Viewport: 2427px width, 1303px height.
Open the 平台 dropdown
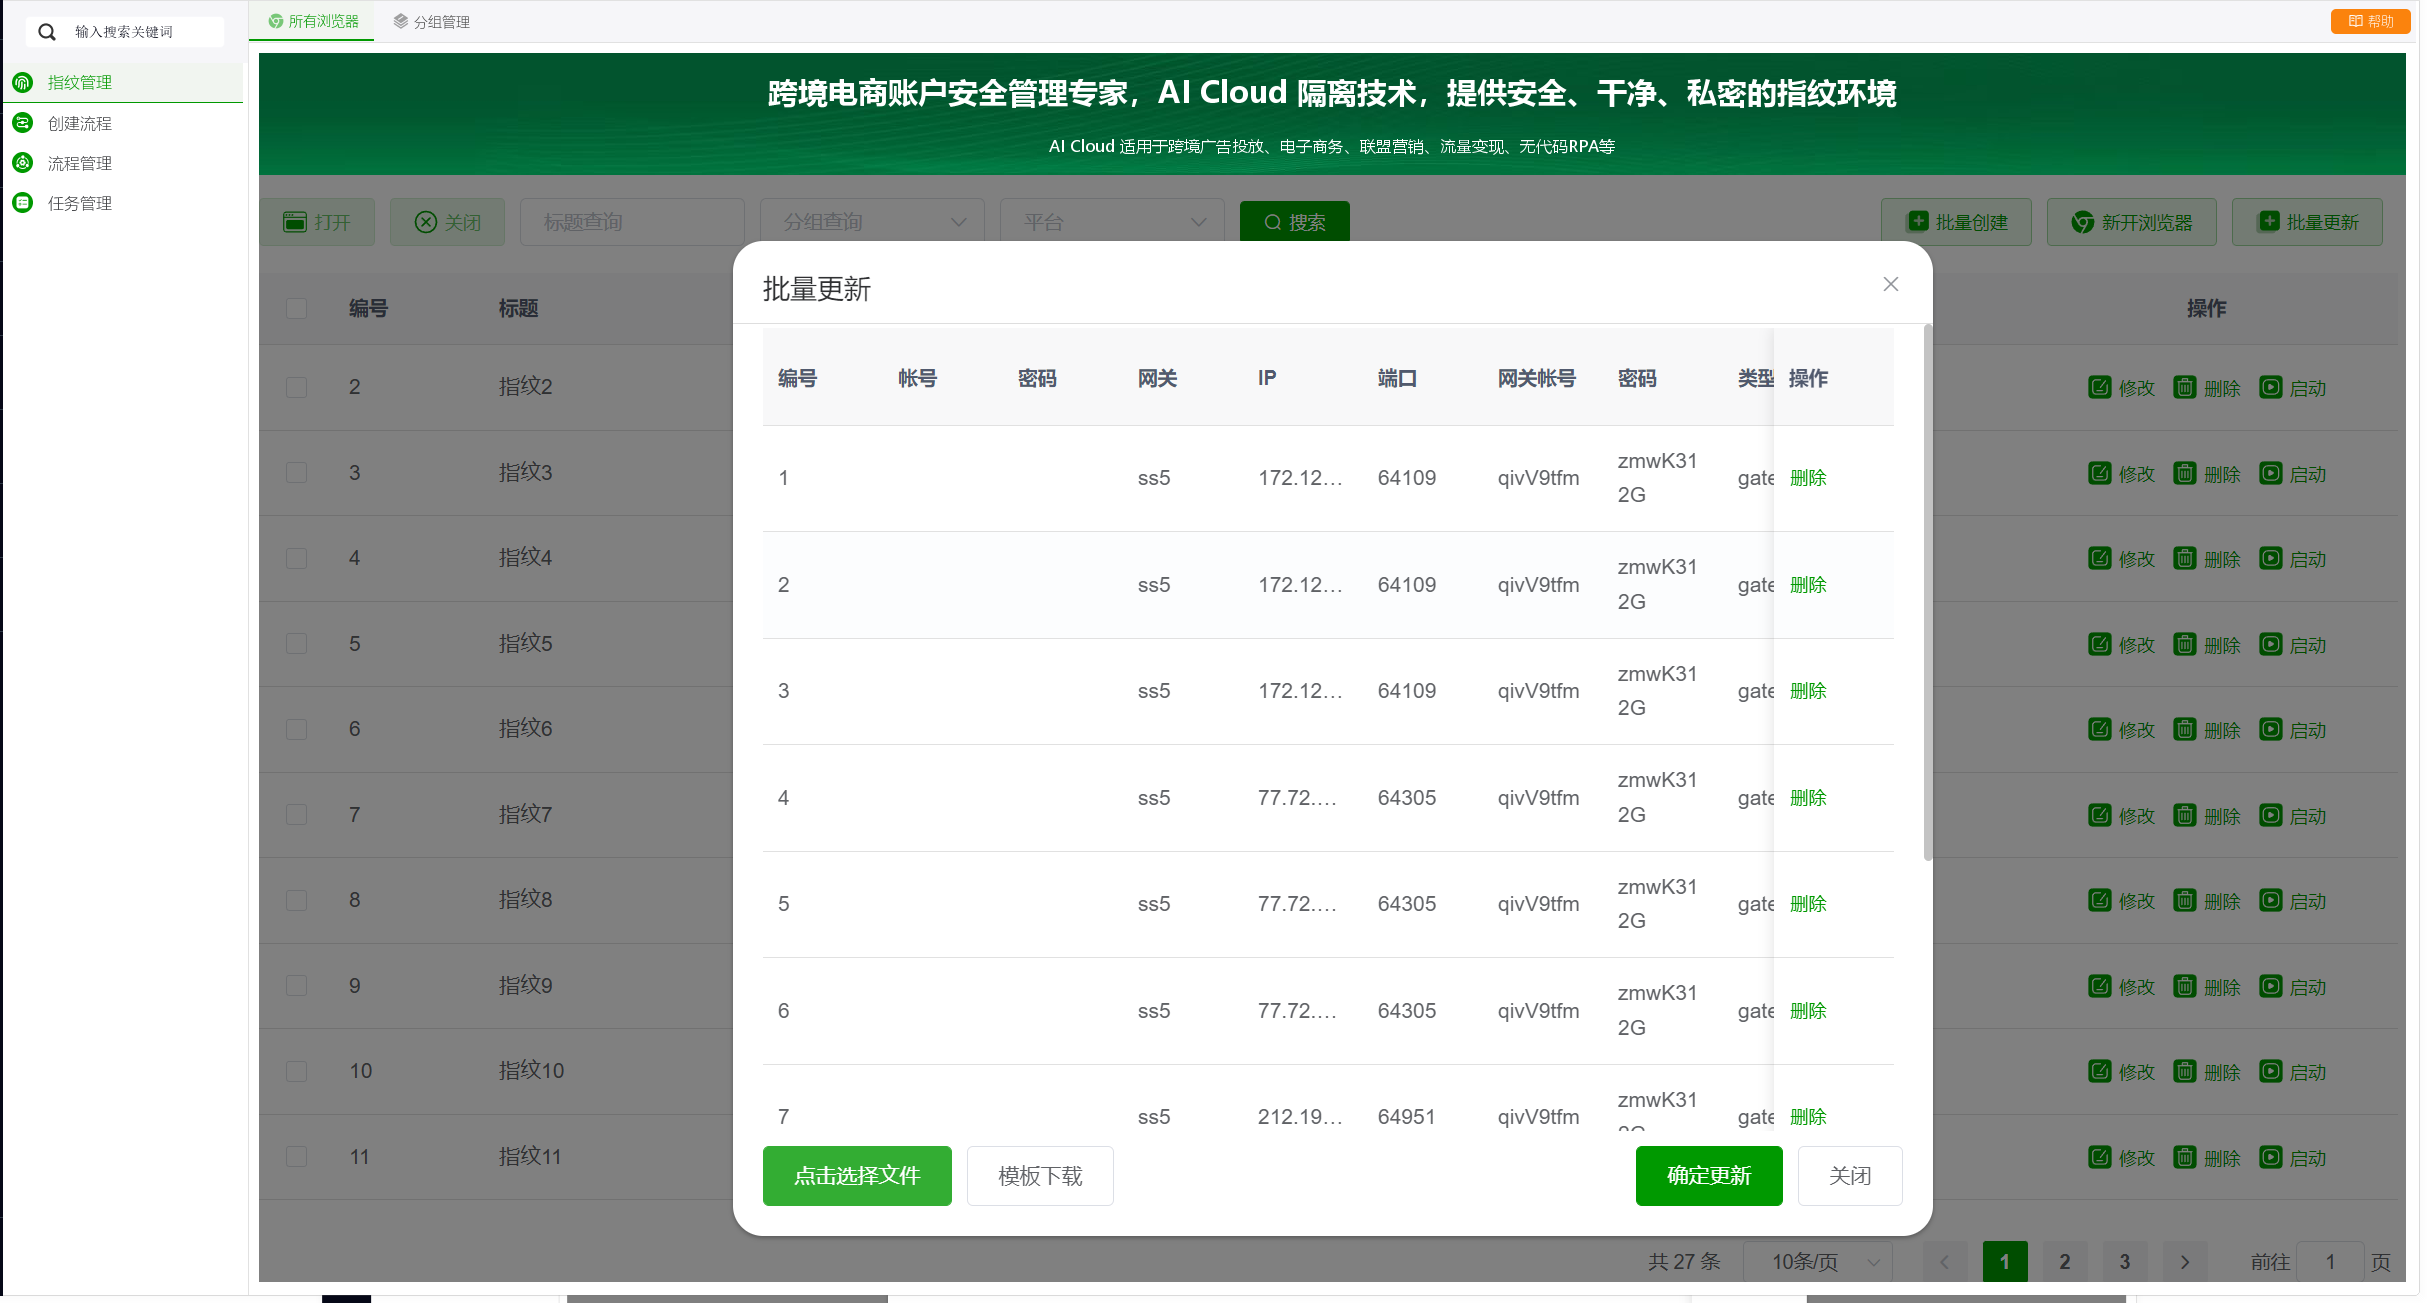[1112, 221]
